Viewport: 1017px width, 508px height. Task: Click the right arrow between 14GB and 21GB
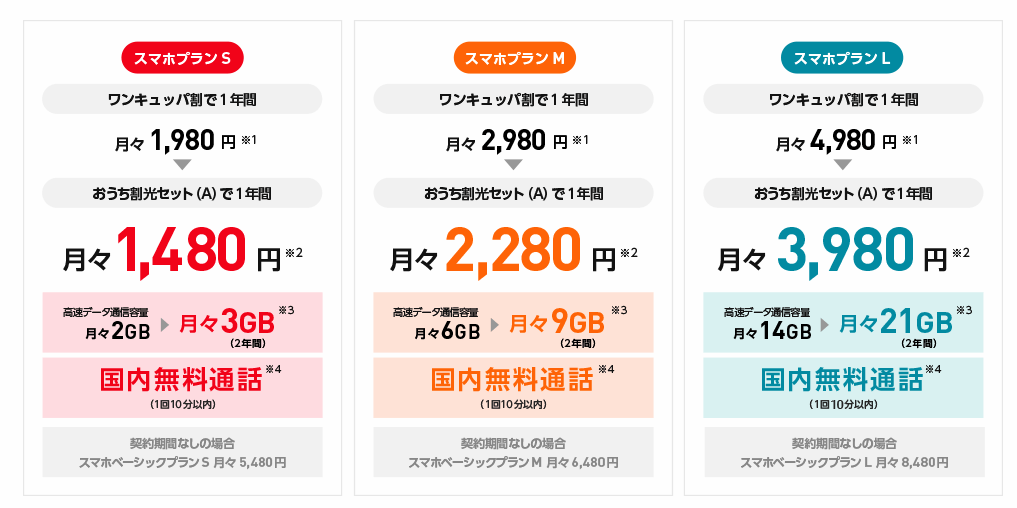[825, 324]
